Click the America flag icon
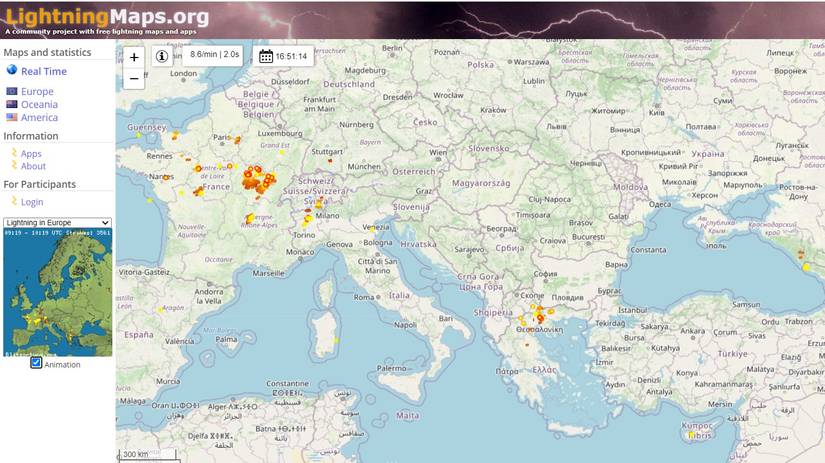 pos(12,117)
